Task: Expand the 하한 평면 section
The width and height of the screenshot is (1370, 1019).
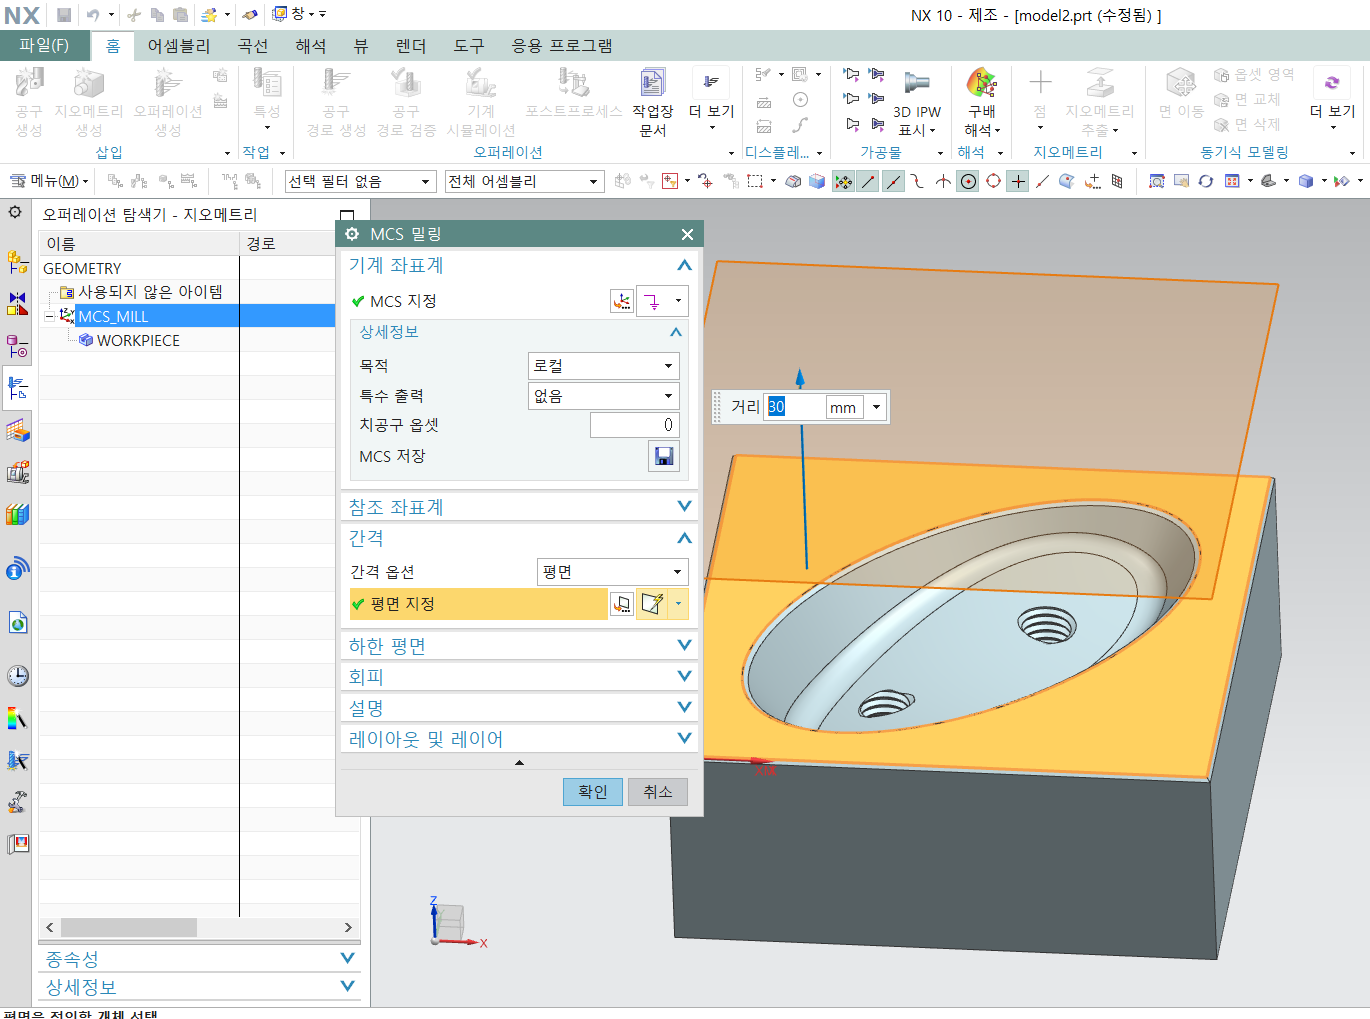Action: click(x=519, y=646)
